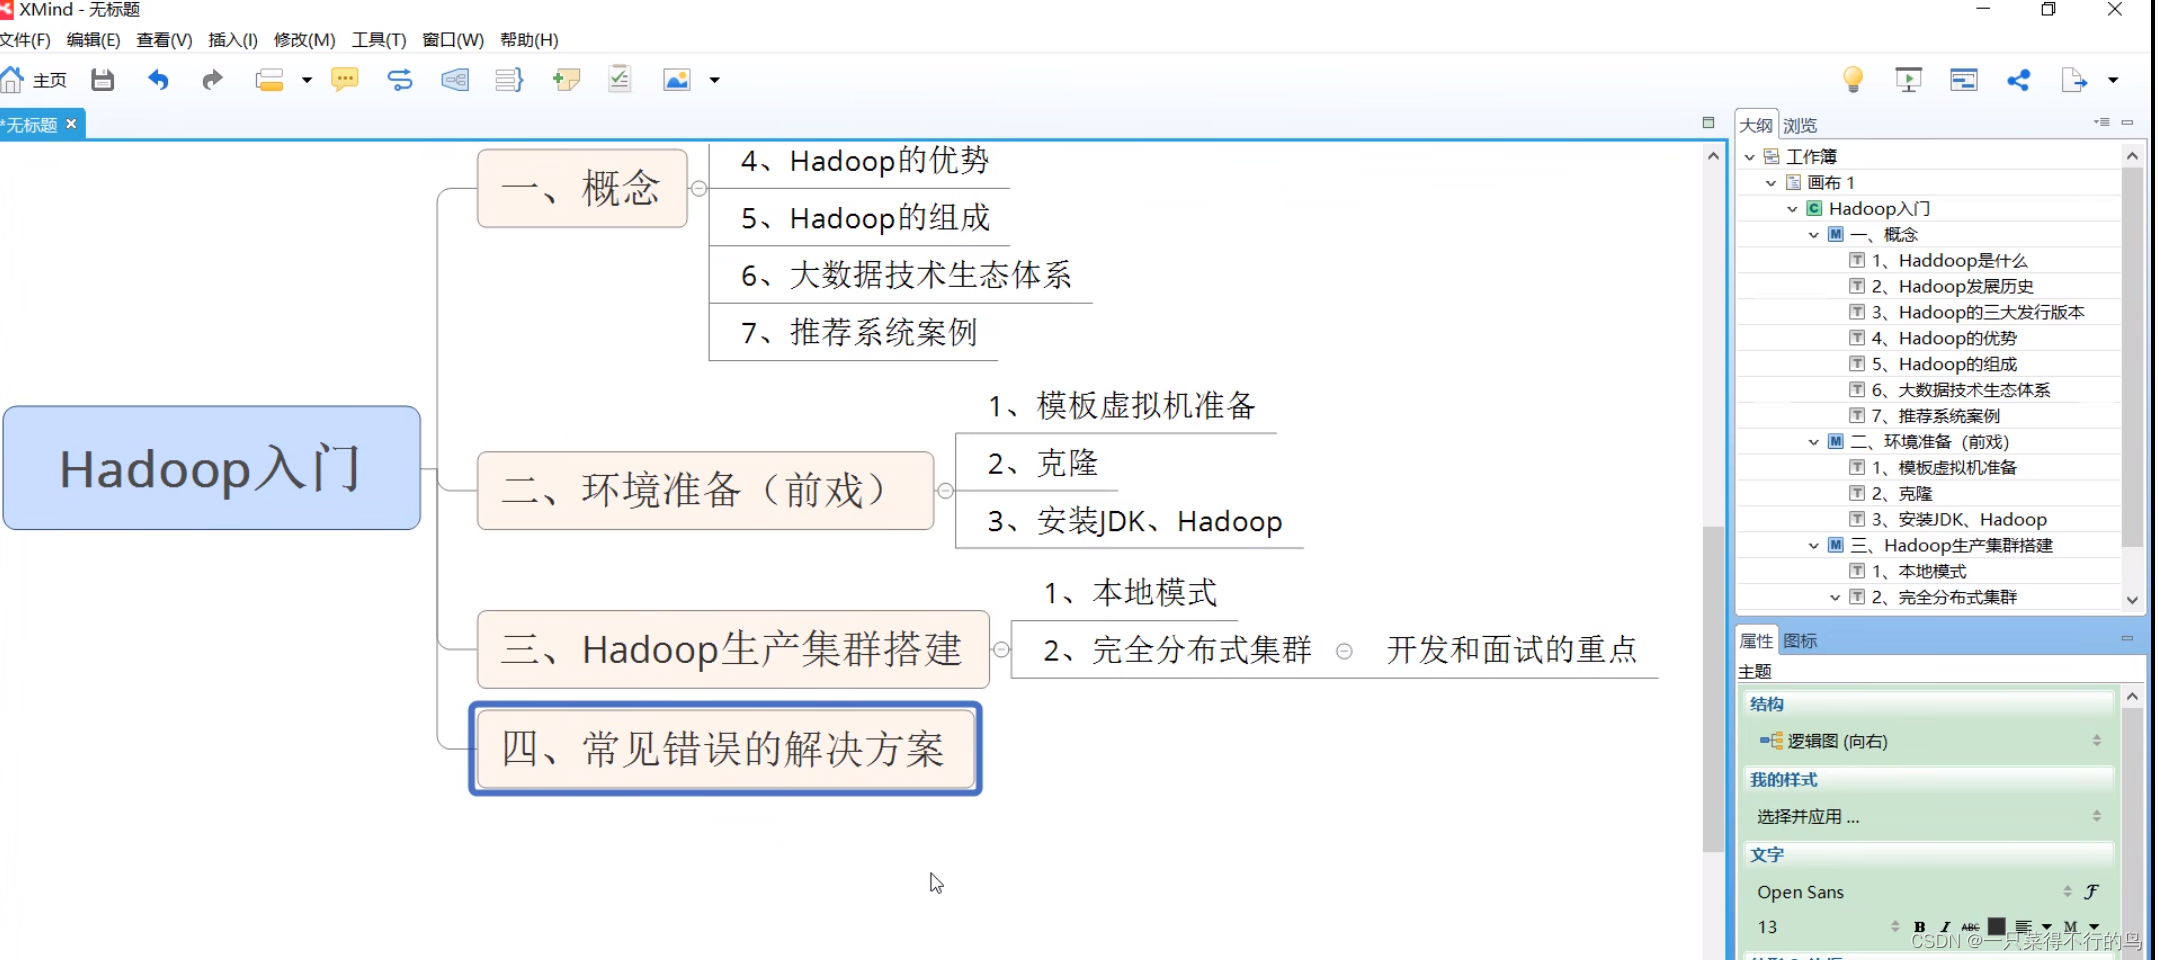
Task: Open the 插入(I) menu
Action: pyautogui.click(x=233, y=40)
